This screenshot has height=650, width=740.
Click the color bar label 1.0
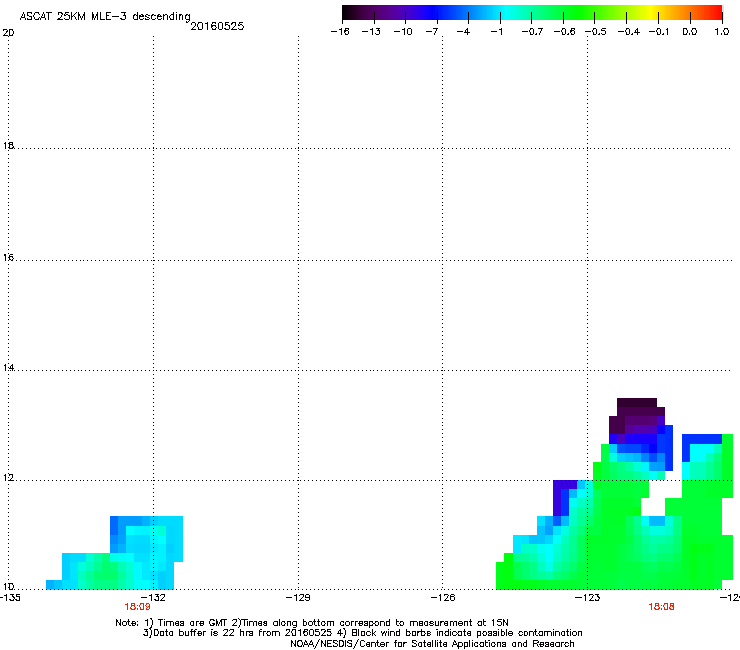[722, 32]
